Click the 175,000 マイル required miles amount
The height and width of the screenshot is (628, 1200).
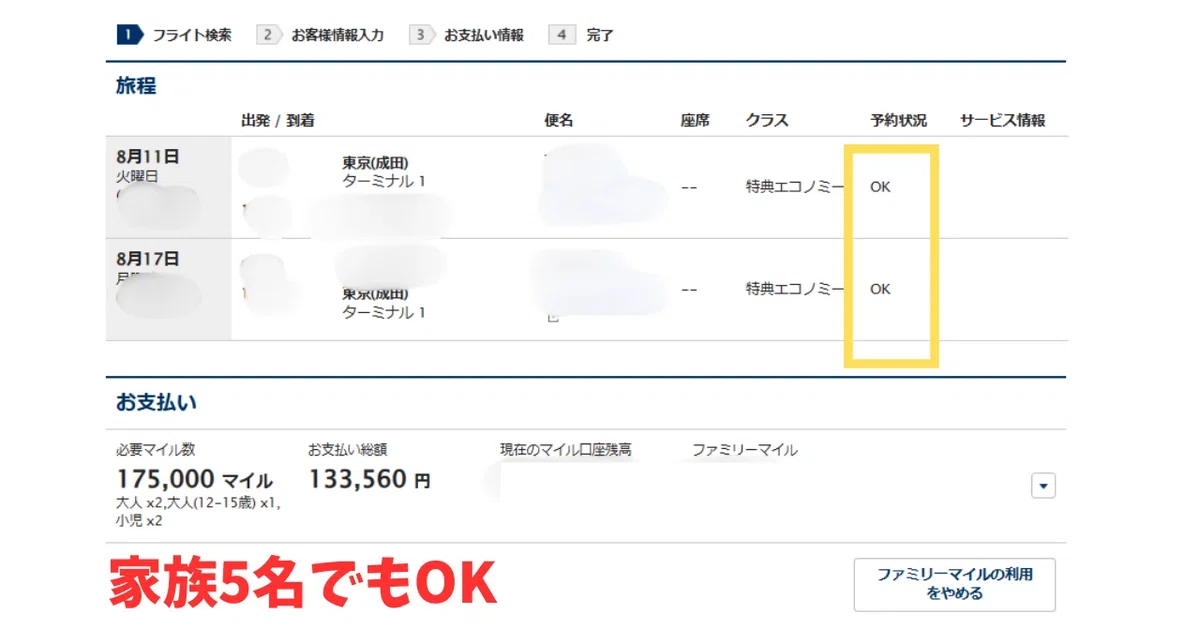[x=194, y=480]
